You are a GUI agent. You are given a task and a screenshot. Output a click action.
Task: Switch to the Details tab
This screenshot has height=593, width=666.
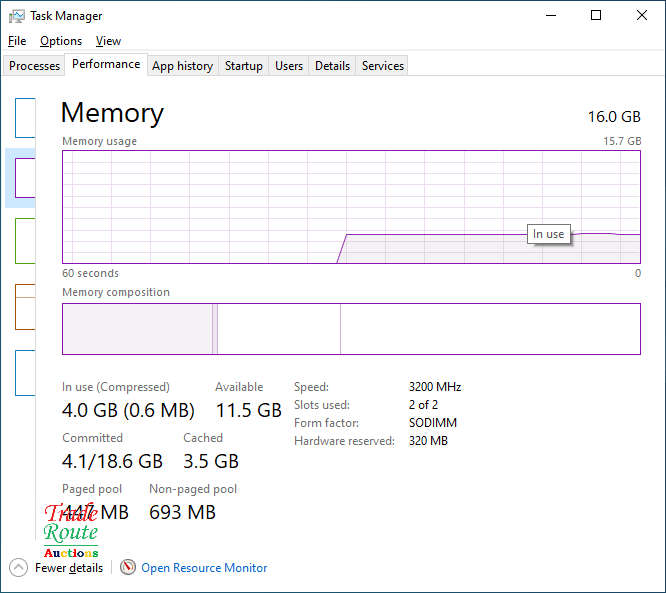pos(332,66)
